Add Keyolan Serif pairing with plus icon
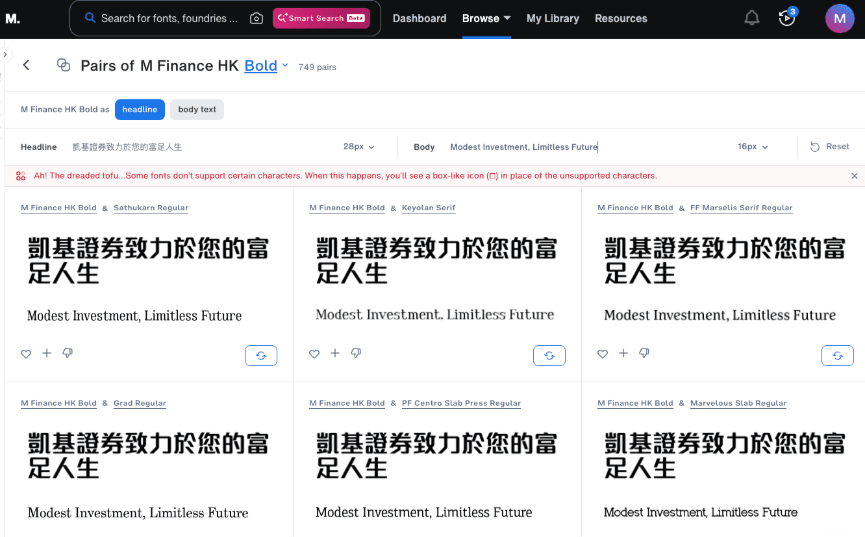 [x=335, y=353]
